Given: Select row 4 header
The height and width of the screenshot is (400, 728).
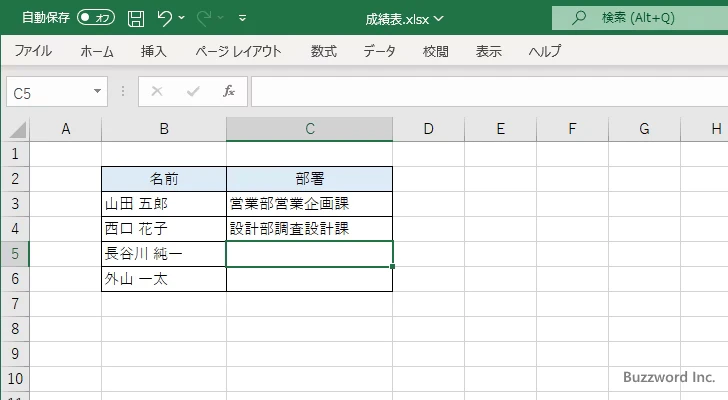Looking at the screenshot, I should point(15,229).
